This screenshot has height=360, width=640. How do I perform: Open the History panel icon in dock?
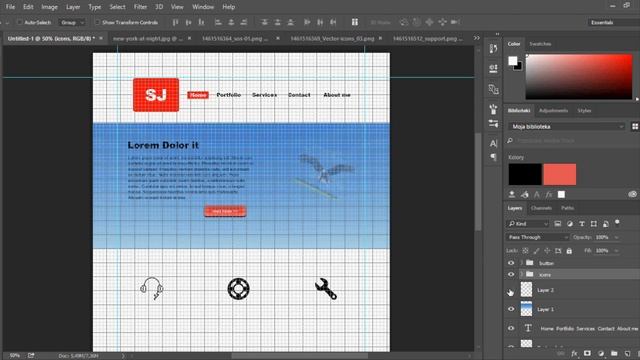(493, 49)
